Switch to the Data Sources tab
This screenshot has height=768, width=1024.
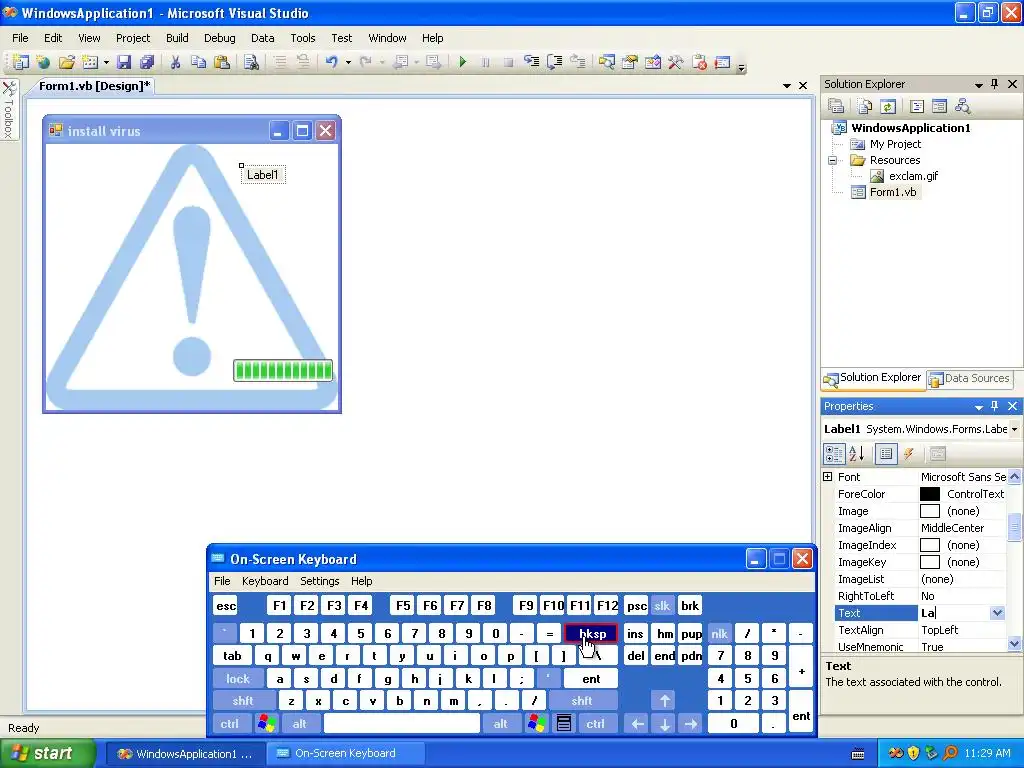point(970,378)
